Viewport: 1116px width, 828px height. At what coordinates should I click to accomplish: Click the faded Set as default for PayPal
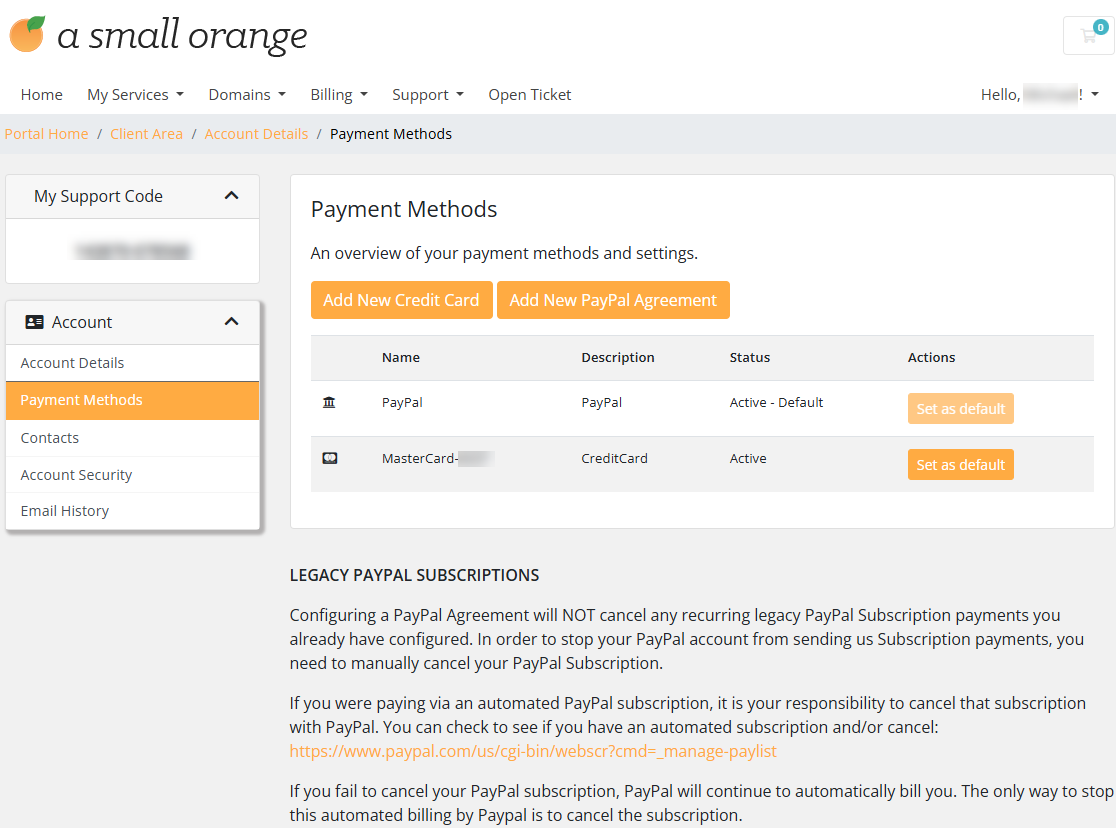[x=960, y=409]
